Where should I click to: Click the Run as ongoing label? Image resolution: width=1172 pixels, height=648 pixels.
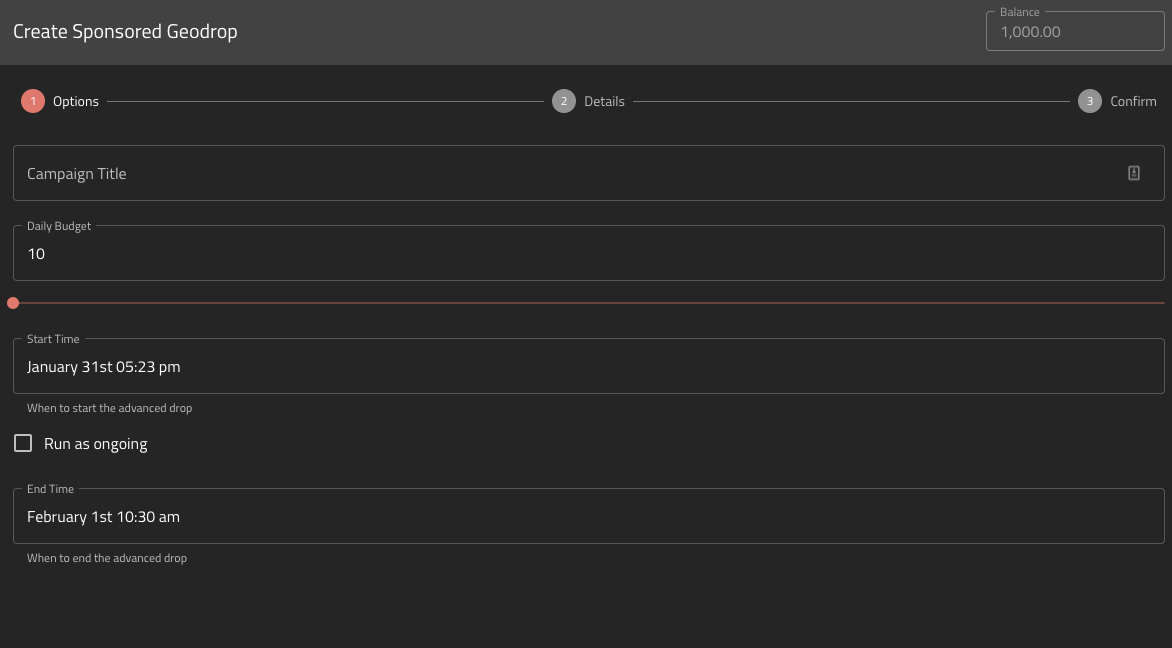96,444
